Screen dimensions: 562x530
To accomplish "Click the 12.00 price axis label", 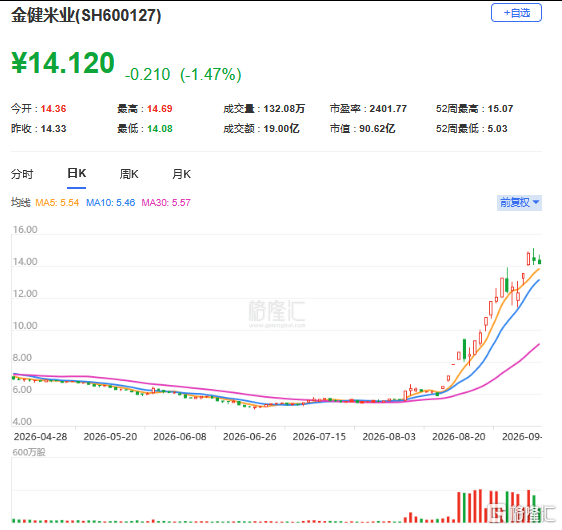I will (25, 294).
